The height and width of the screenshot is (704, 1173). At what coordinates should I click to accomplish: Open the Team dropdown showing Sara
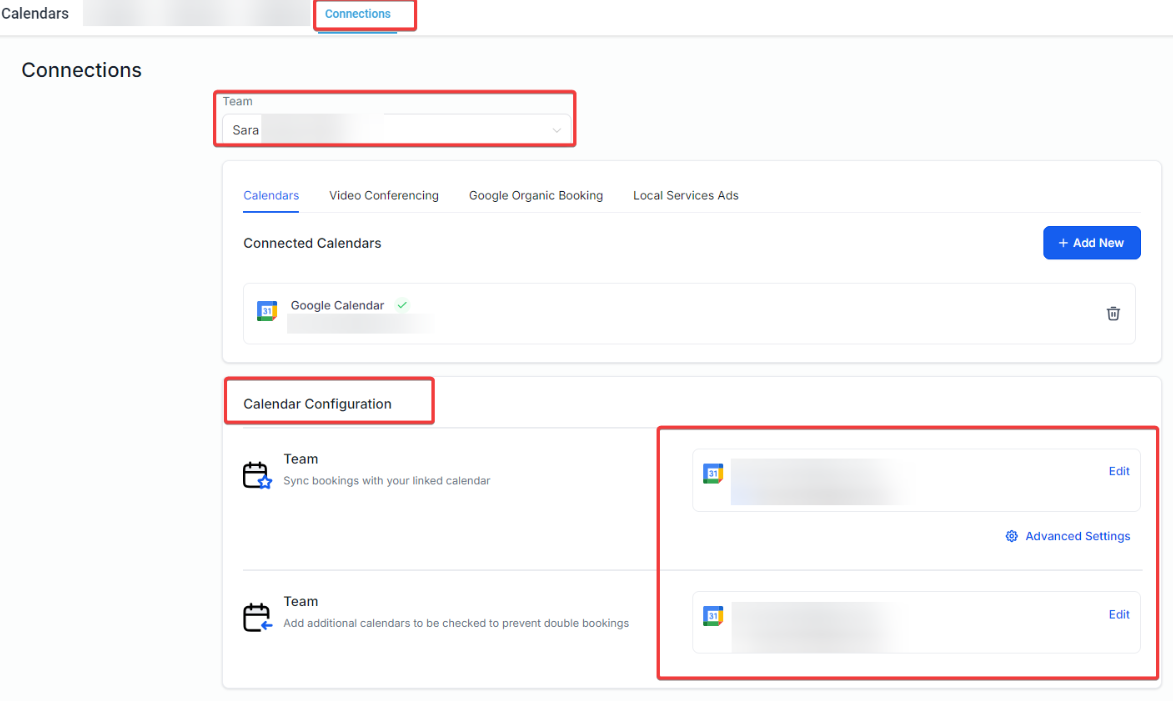pyautogui.click(x=396, y=130)
